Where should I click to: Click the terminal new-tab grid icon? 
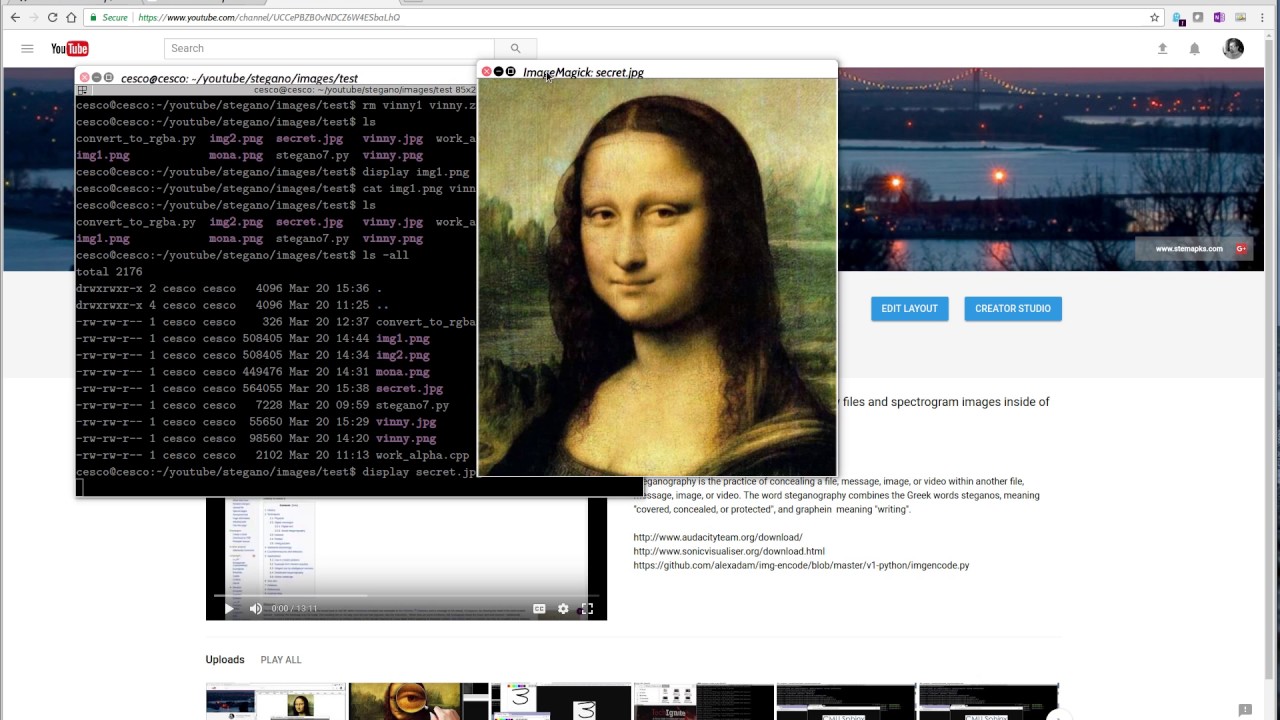click(83, 90)
